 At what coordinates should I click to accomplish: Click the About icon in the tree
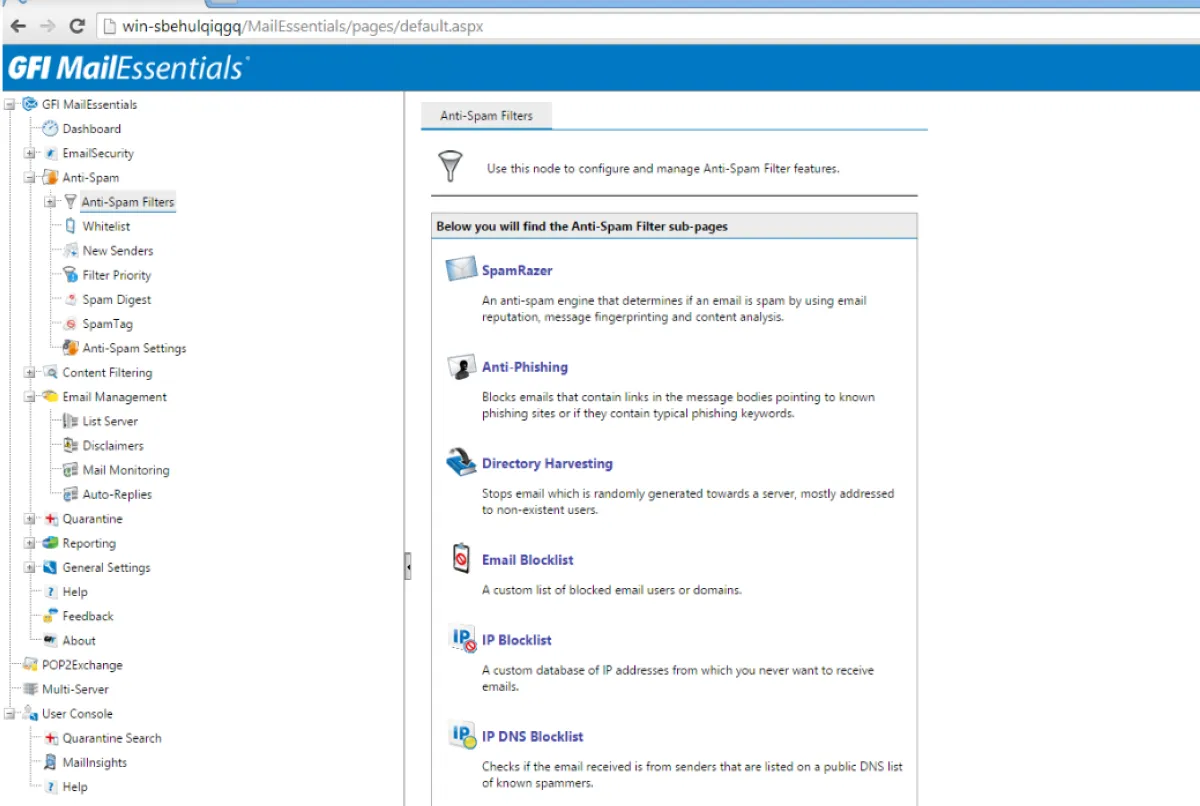(x=51, y=640)
